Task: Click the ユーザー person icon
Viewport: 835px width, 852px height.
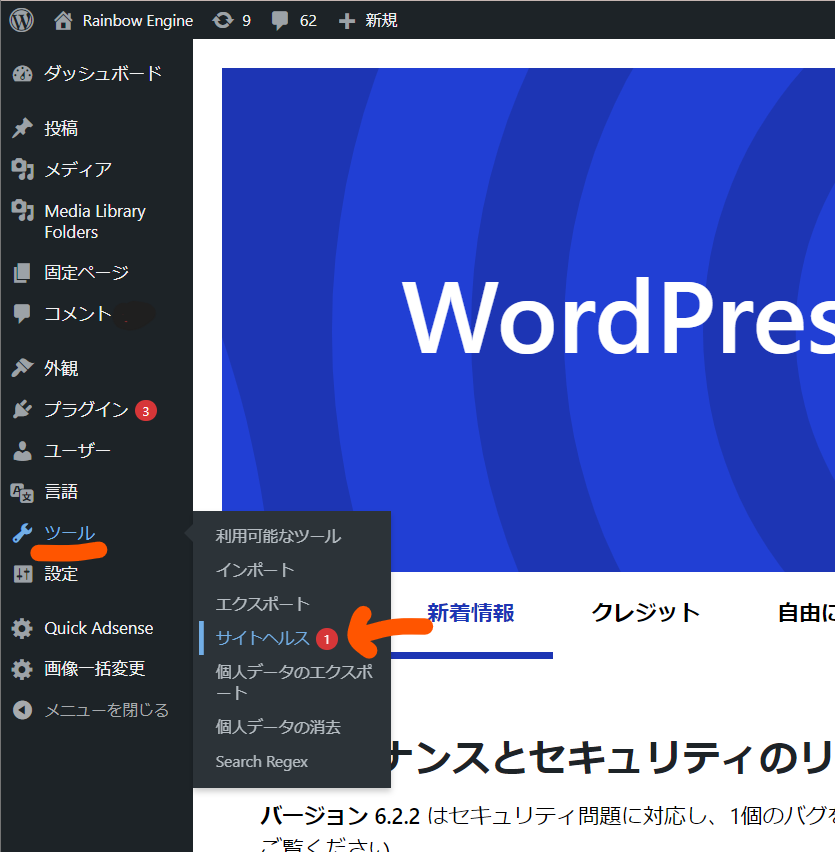Action: click(22, 450)
